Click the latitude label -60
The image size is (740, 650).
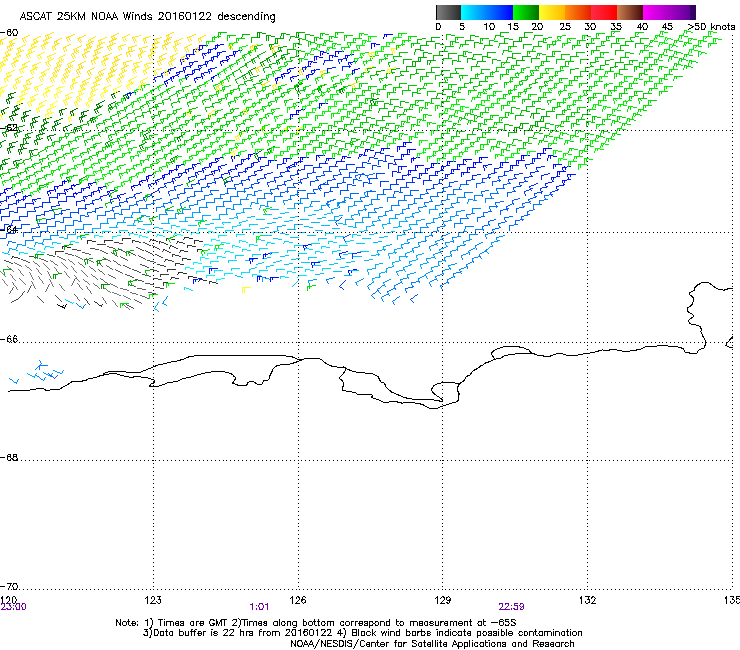point(9,33)
